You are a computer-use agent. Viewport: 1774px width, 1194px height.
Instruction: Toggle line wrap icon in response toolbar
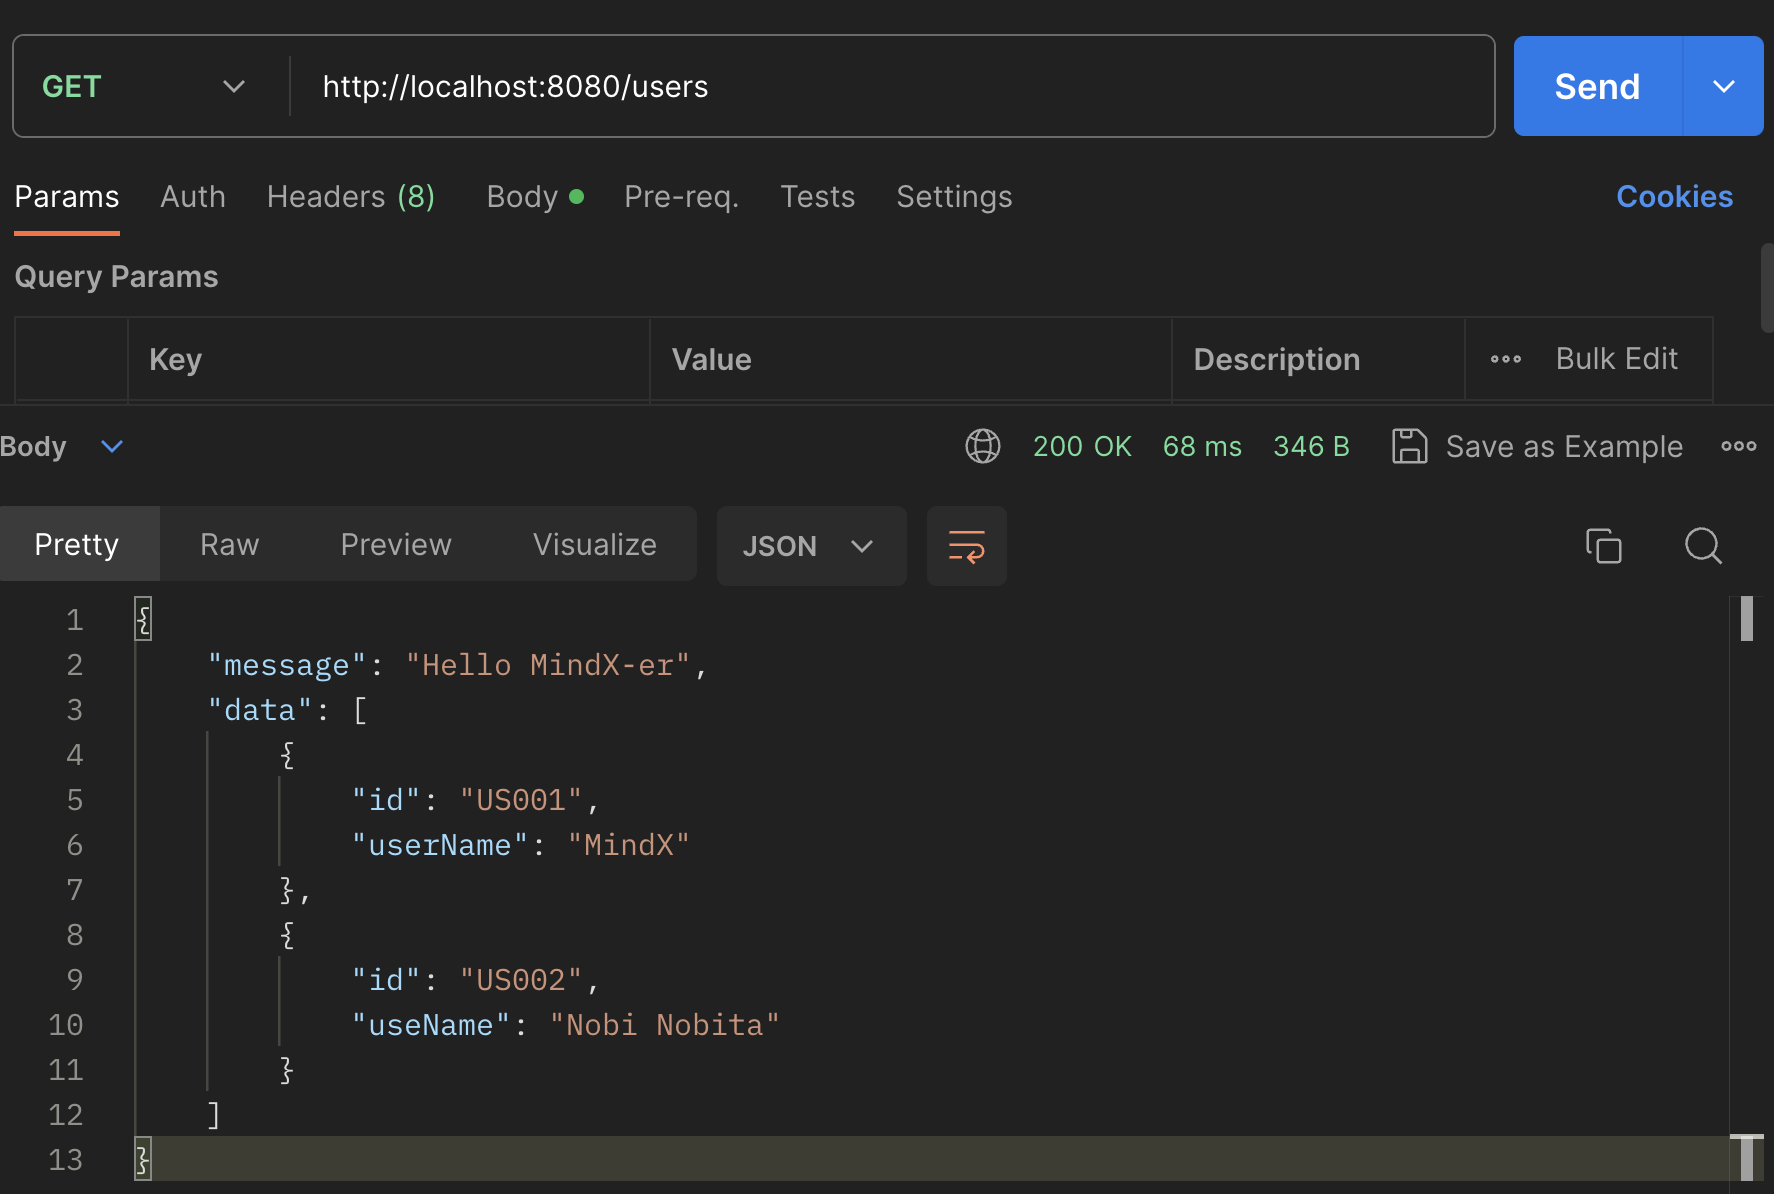click(x=966, y=546)
